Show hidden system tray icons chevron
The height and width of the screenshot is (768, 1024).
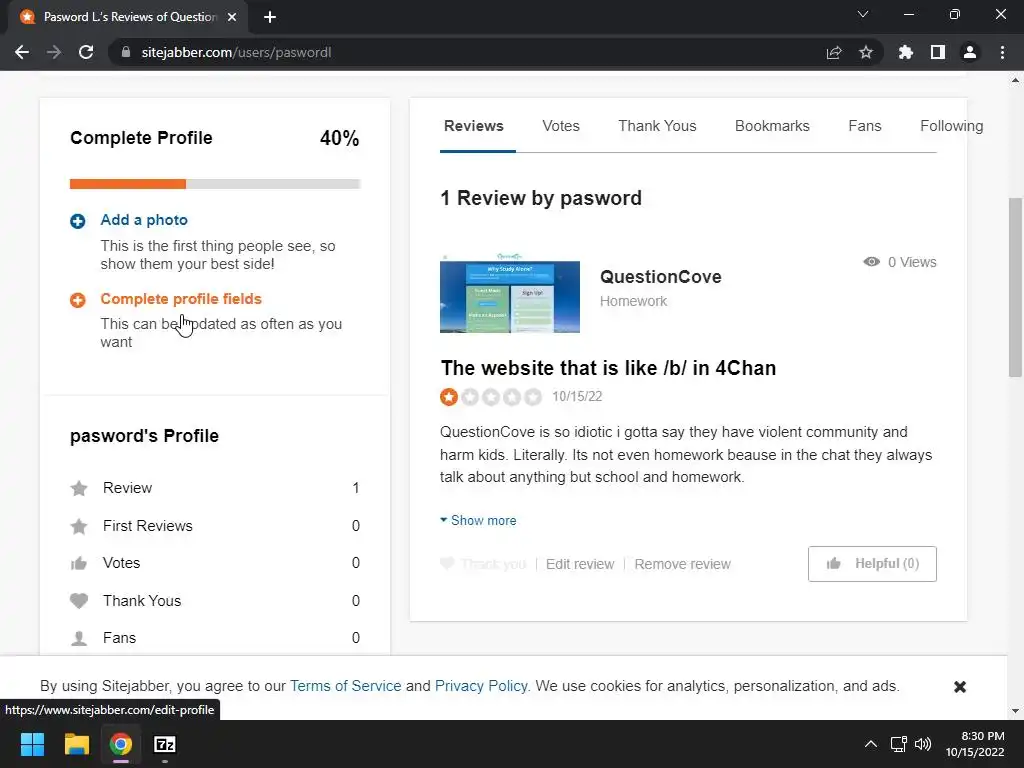(870, 744)
